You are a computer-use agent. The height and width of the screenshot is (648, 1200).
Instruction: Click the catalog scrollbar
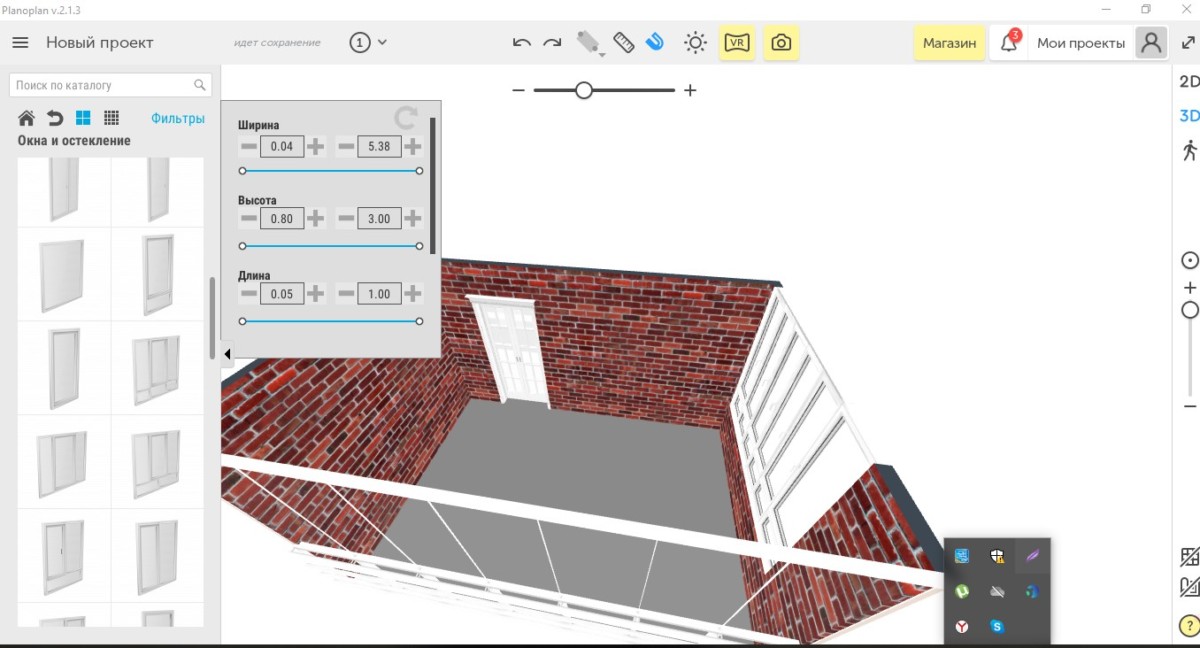click(x=212, y=318)
